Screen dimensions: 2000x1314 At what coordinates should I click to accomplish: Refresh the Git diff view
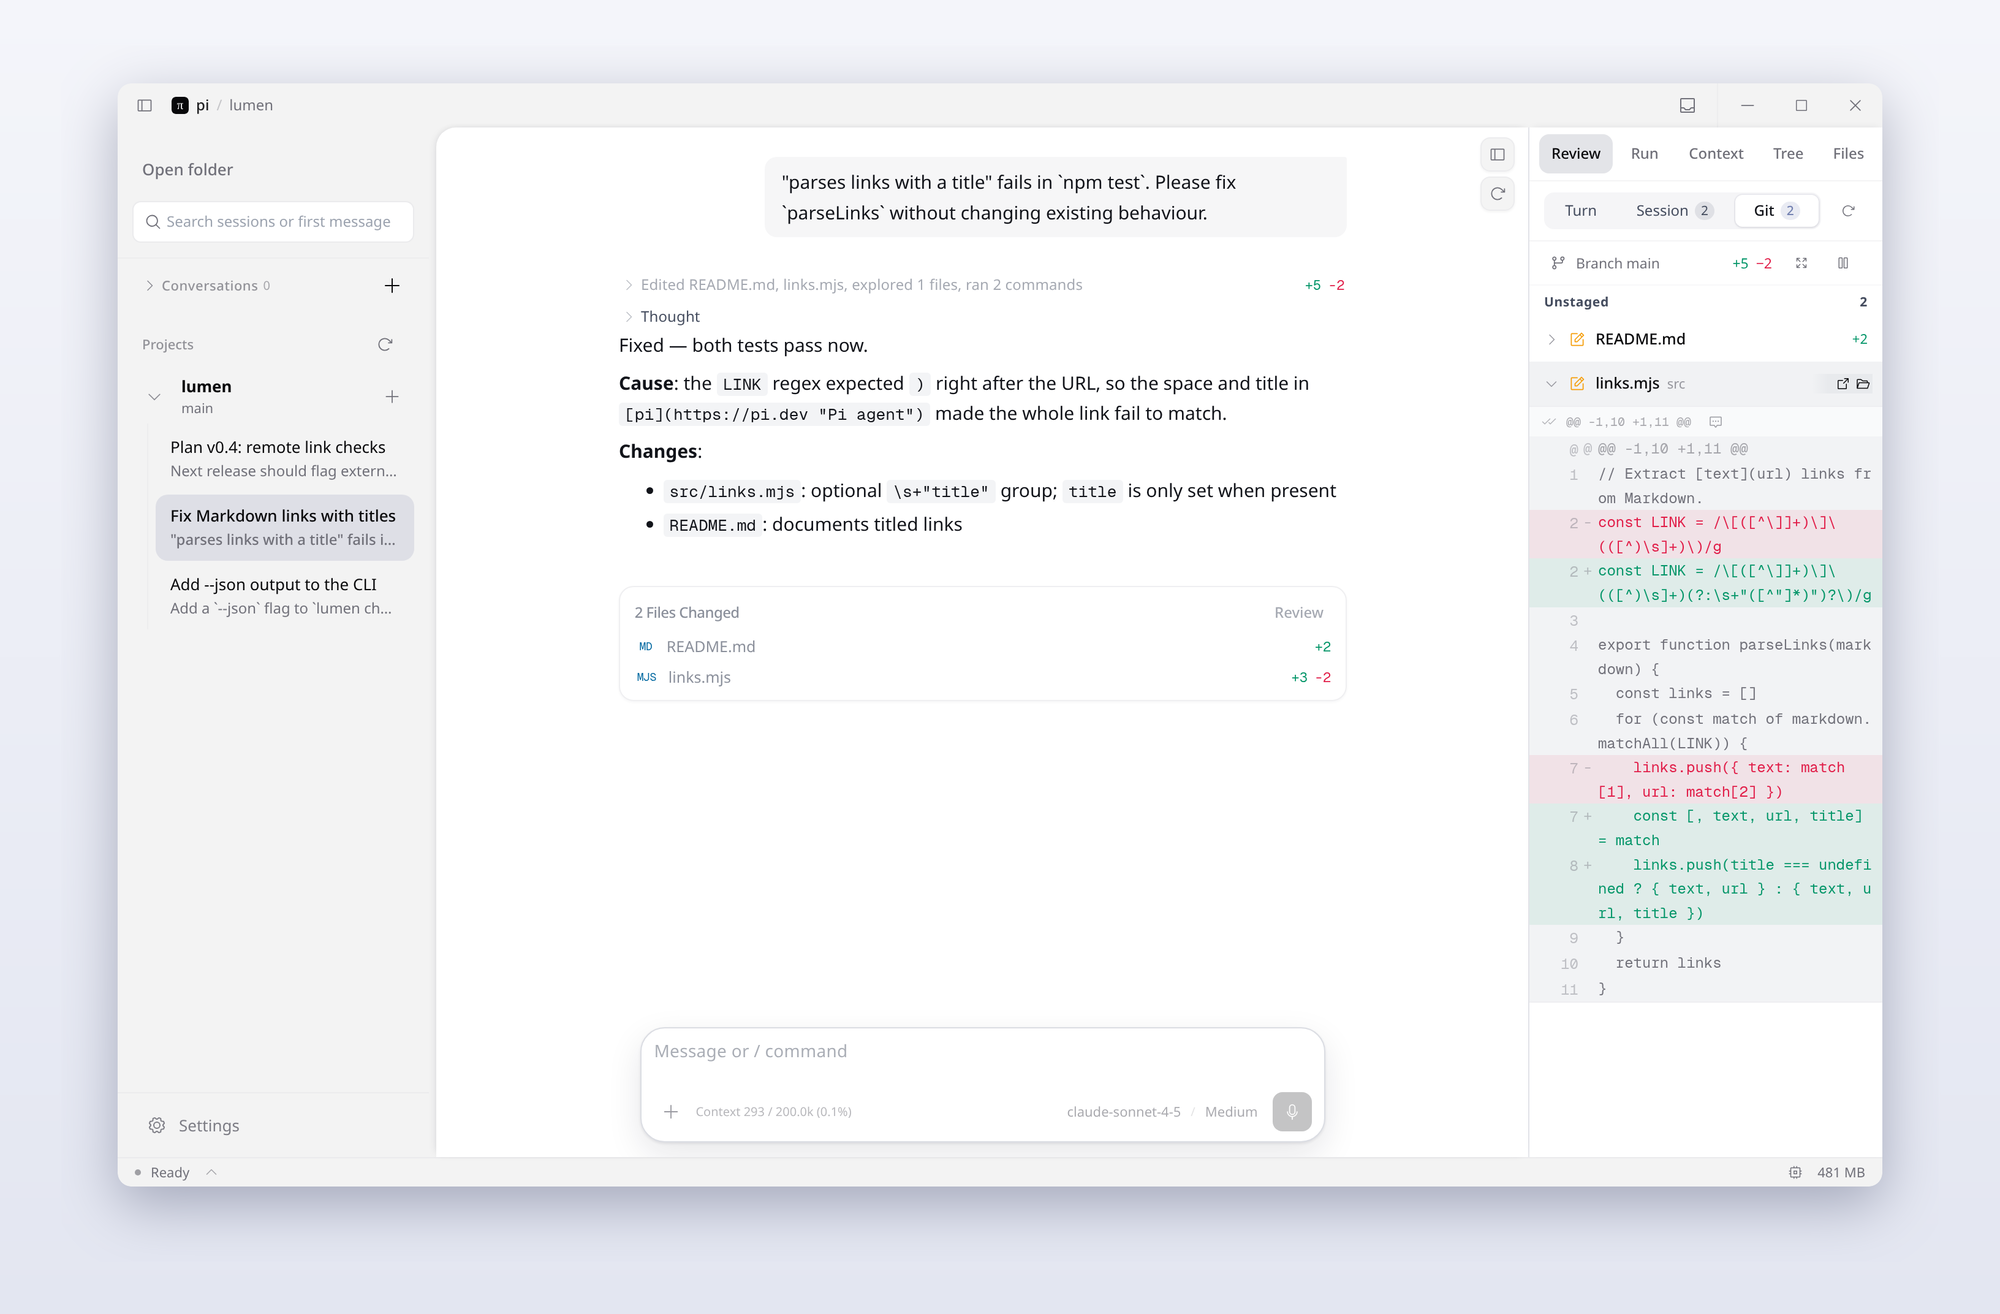click(x=1848, y=211)
